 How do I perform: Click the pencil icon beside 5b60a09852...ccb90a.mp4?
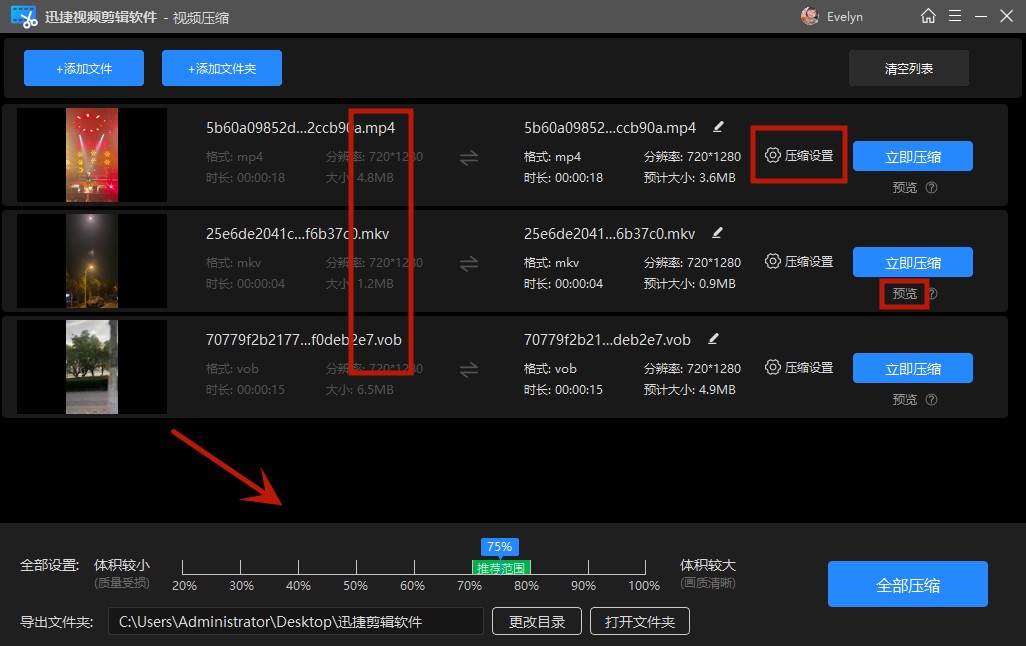pyautogui.click(x=717, y=127)
